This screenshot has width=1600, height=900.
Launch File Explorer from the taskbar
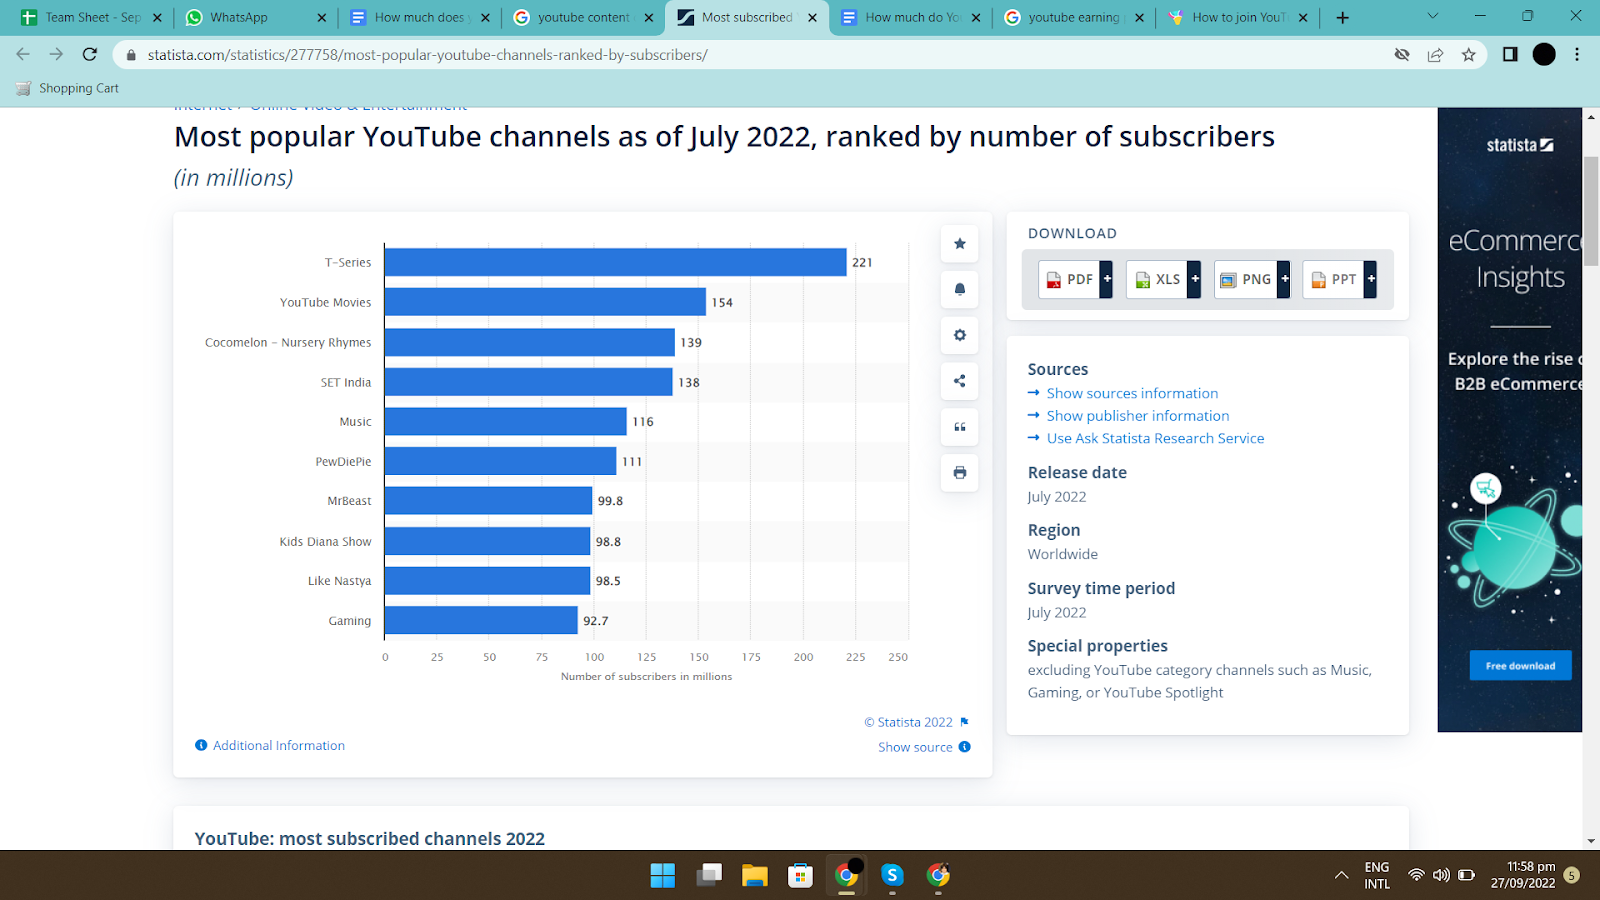point(754,876)
